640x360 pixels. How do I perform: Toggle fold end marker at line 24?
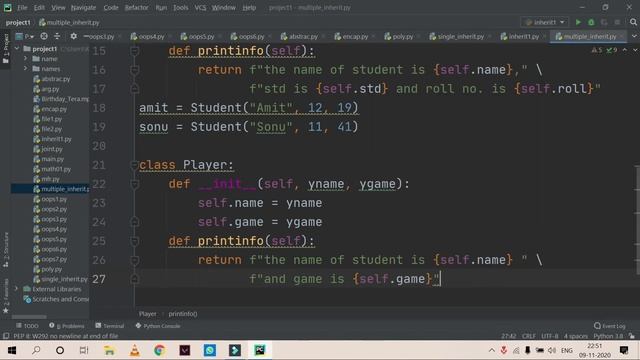(x=134, y=222)
